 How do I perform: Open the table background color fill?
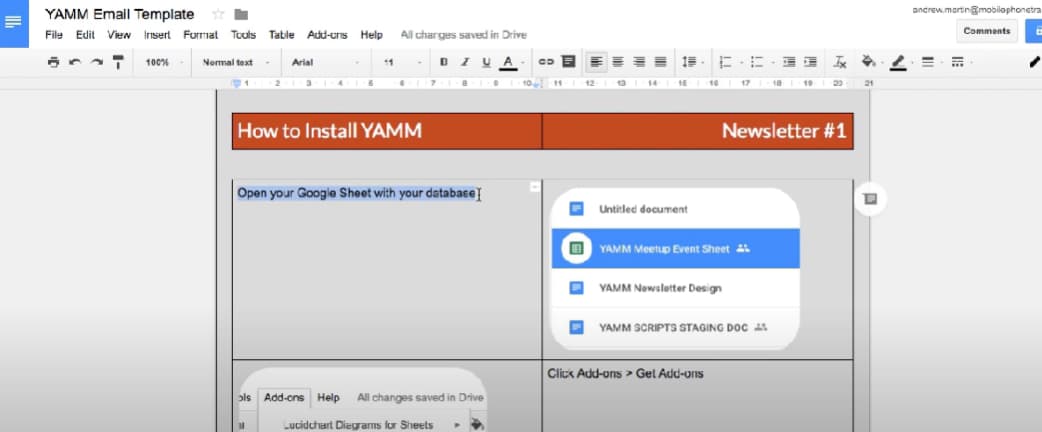[871, 62]
